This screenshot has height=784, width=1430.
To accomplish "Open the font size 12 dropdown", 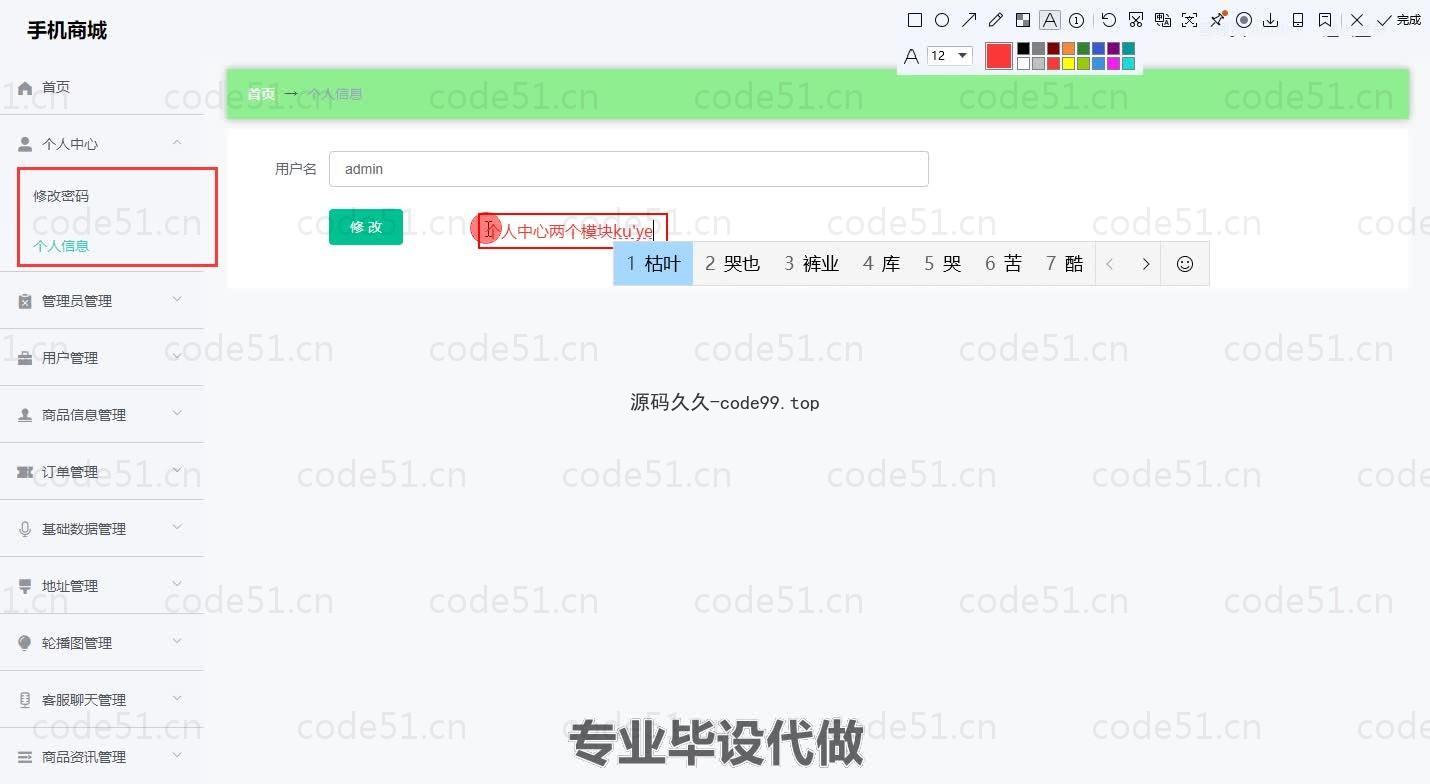I will tap(949, 56).
